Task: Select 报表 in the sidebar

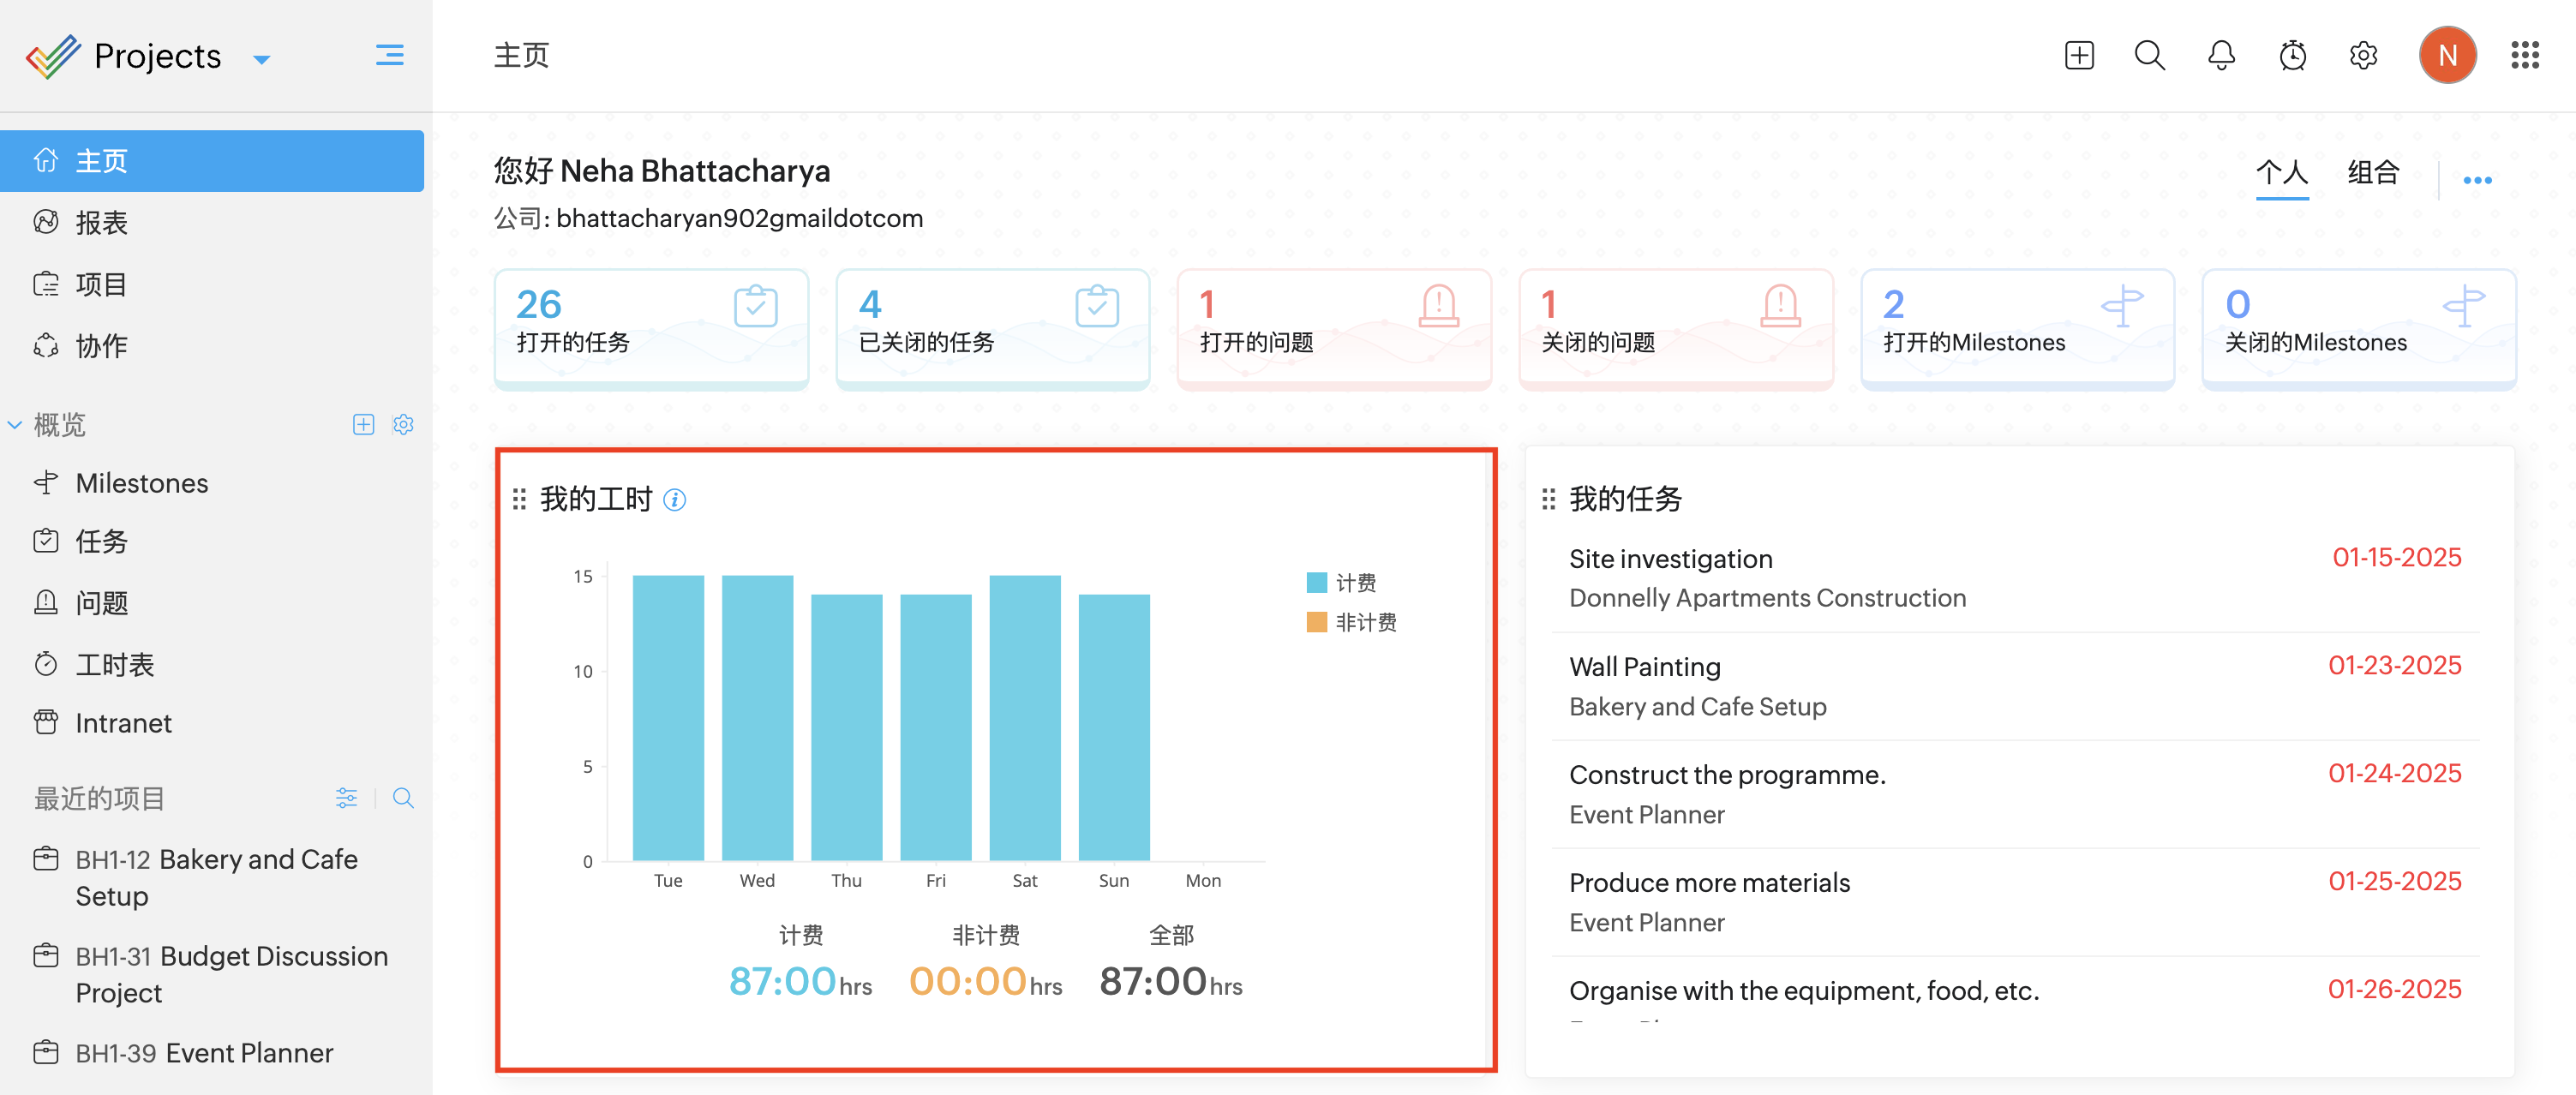Action: (x=102, y=222)
